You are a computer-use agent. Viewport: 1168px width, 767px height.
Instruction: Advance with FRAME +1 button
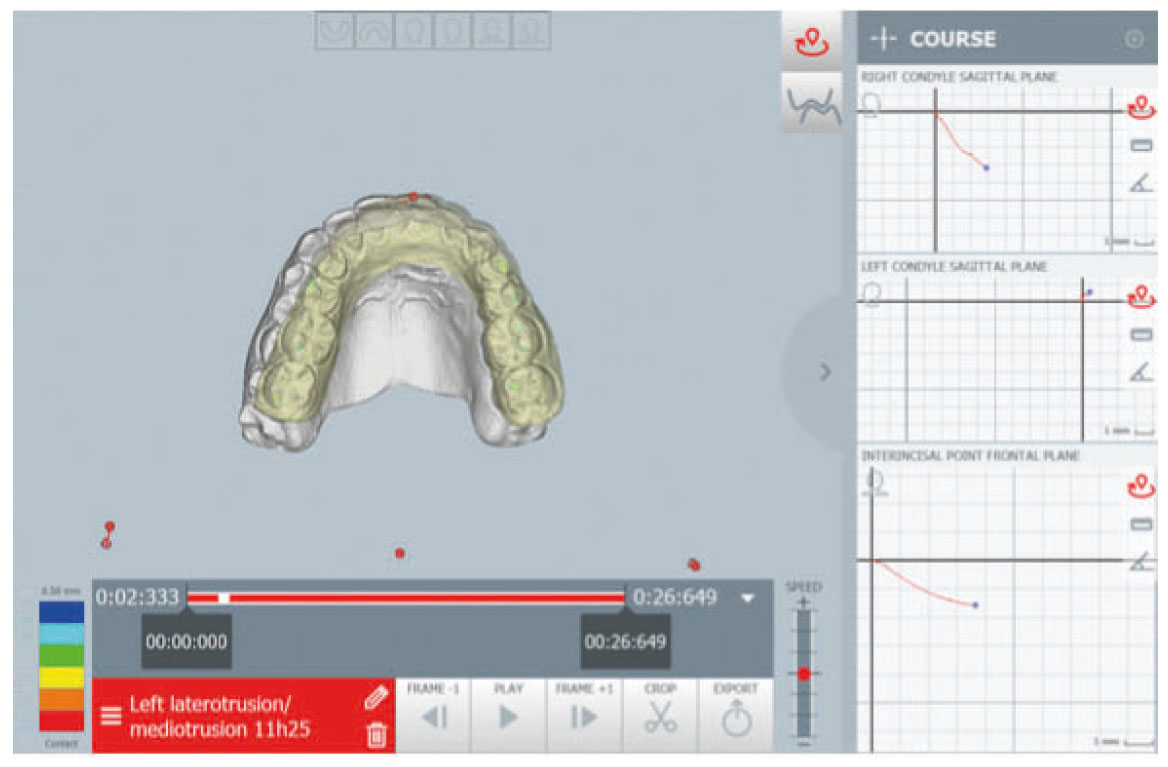click(584, 716)
